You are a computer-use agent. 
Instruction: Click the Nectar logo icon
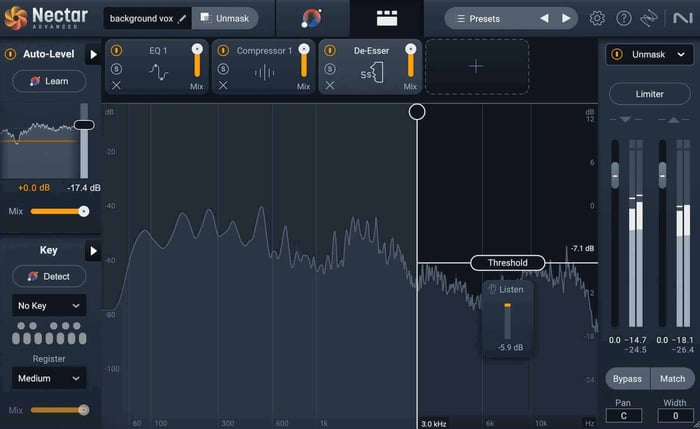pos(16,18)
